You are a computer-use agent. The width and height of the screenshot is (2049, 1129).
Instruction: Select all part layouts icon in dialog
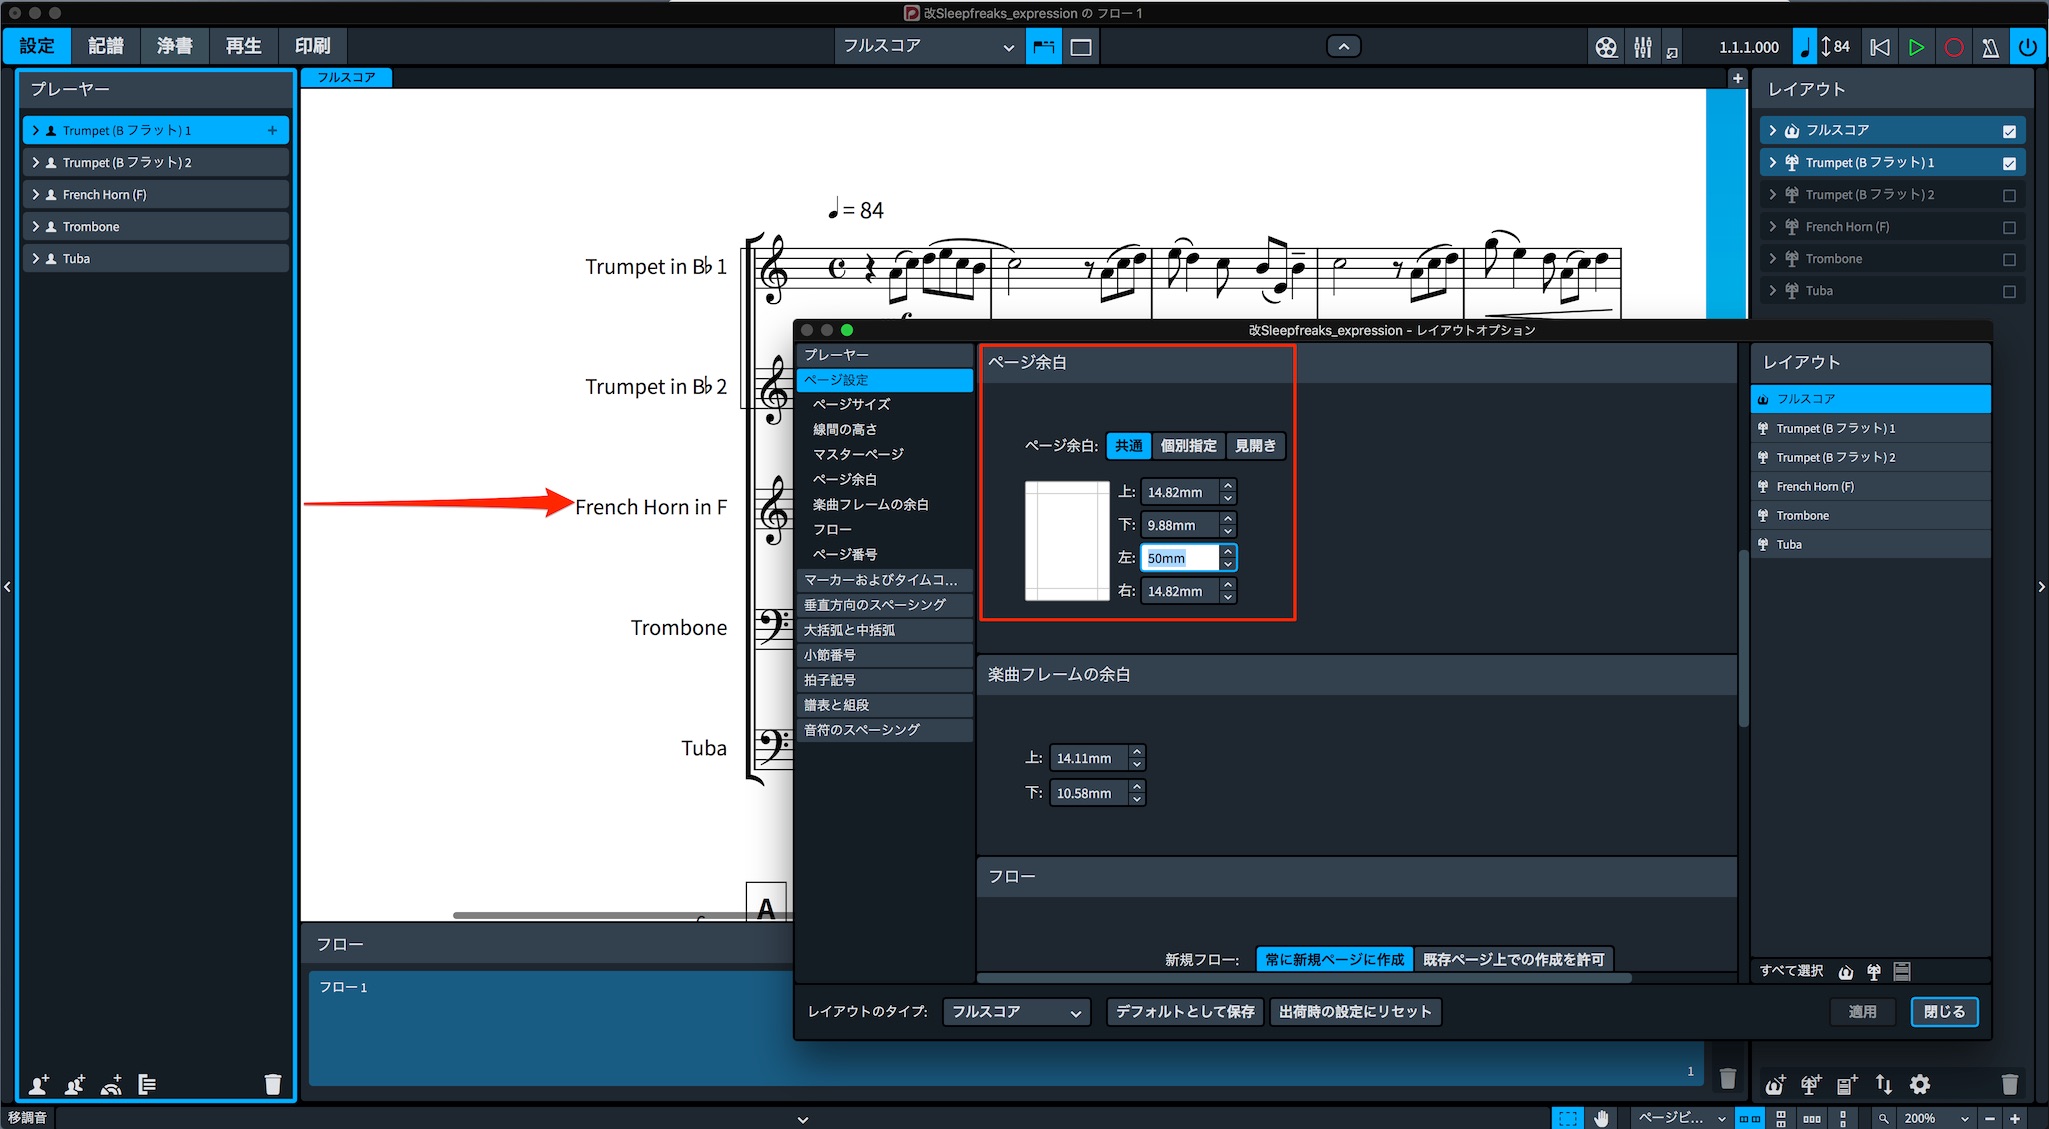tap(1874, 971)
